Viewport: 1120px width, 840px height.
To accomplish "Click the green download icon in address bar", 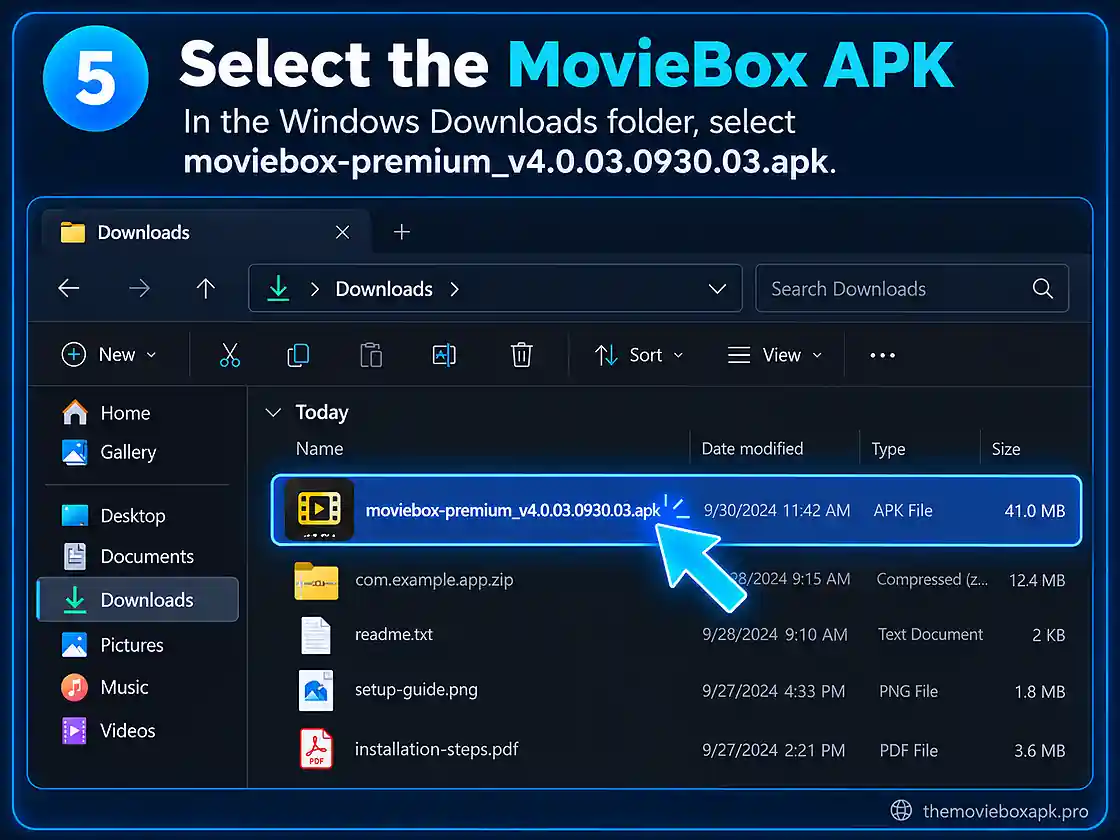I will (x=278, y=289).
